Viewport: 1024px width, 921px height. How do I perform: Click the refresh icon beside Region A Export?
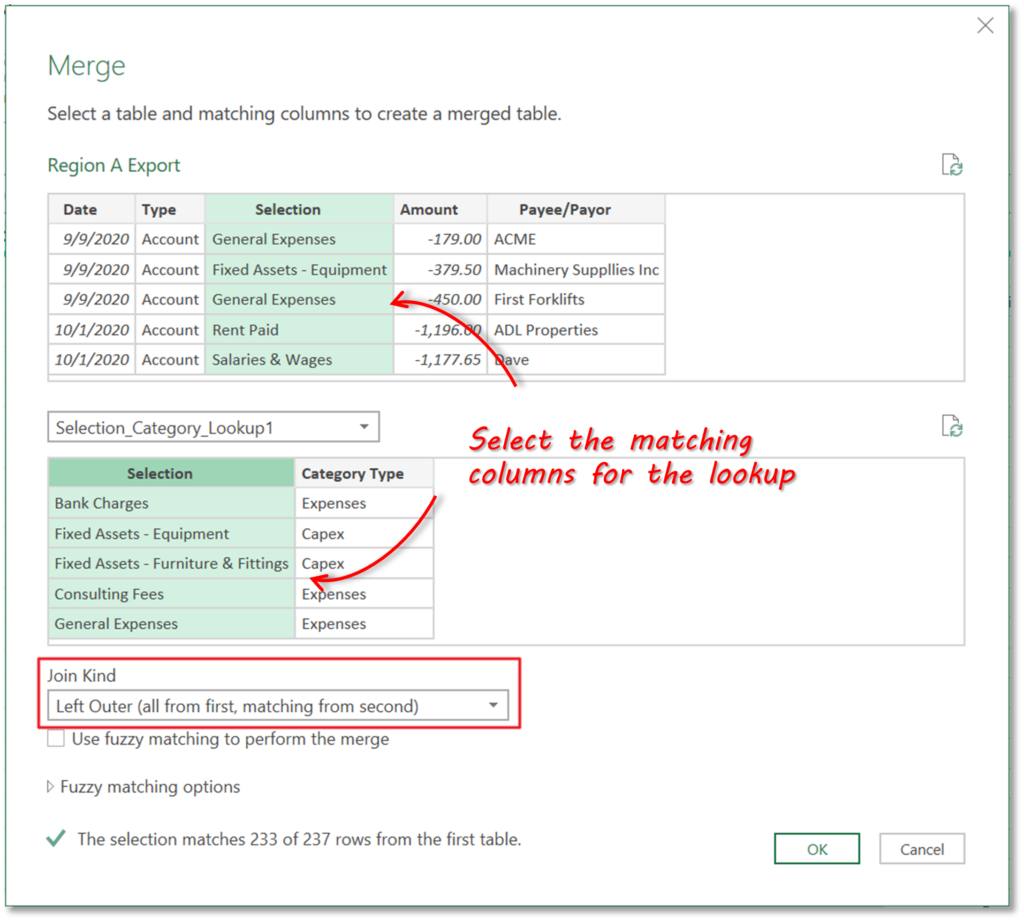pos(951,166)
